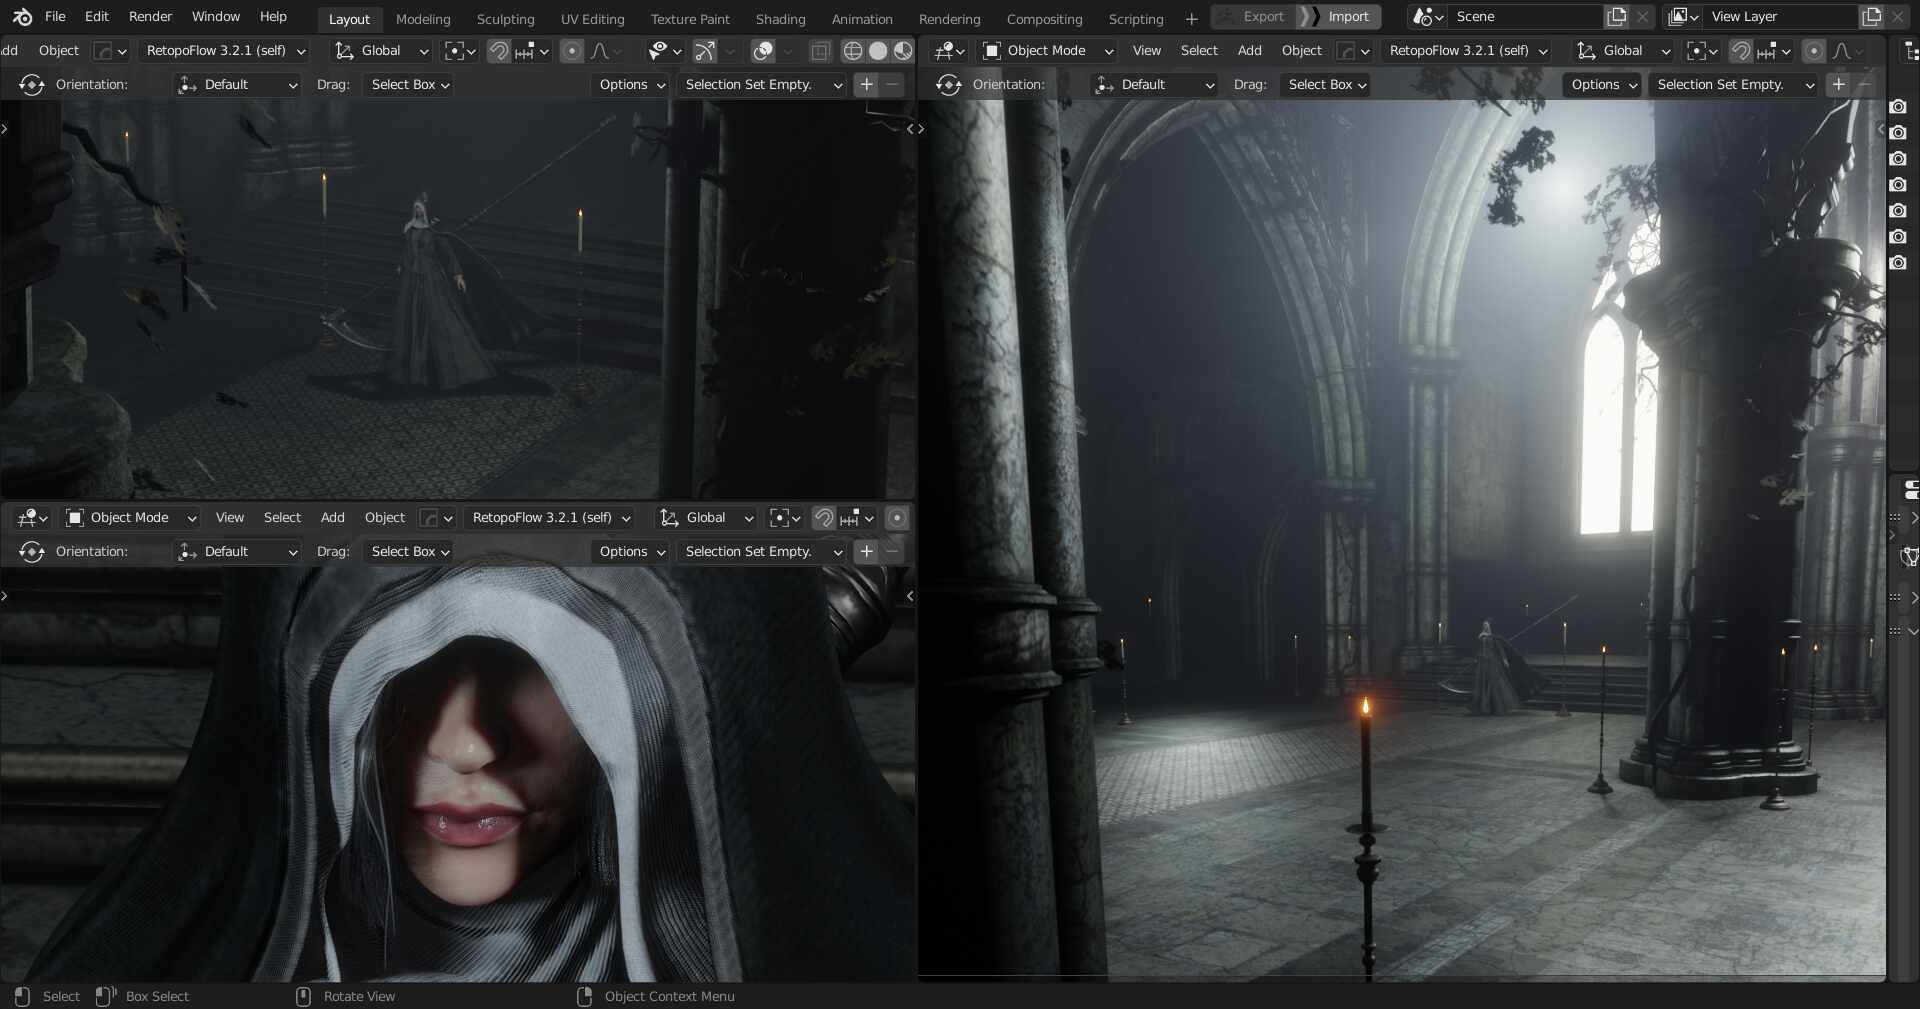Viewport: 1920px width, 1009px height.
Task: Click the first camera icon in right strip
Action: (1898, 107)
